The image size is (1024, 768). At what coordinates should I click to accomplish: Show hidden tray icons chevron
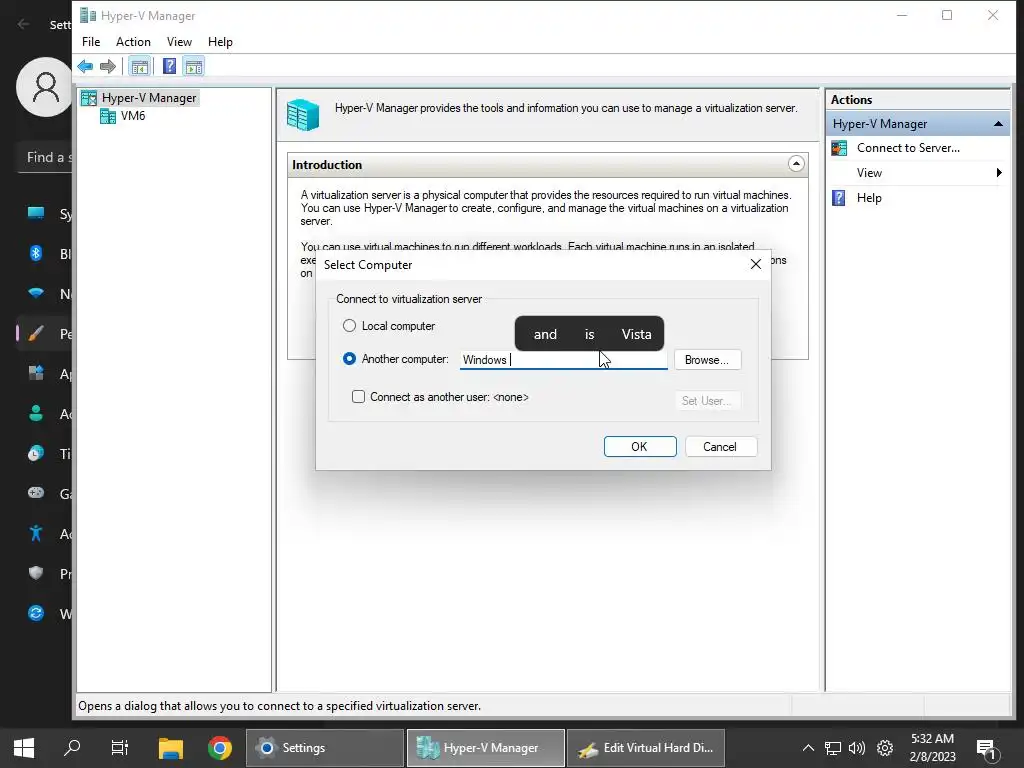click(x=808, y=748)
